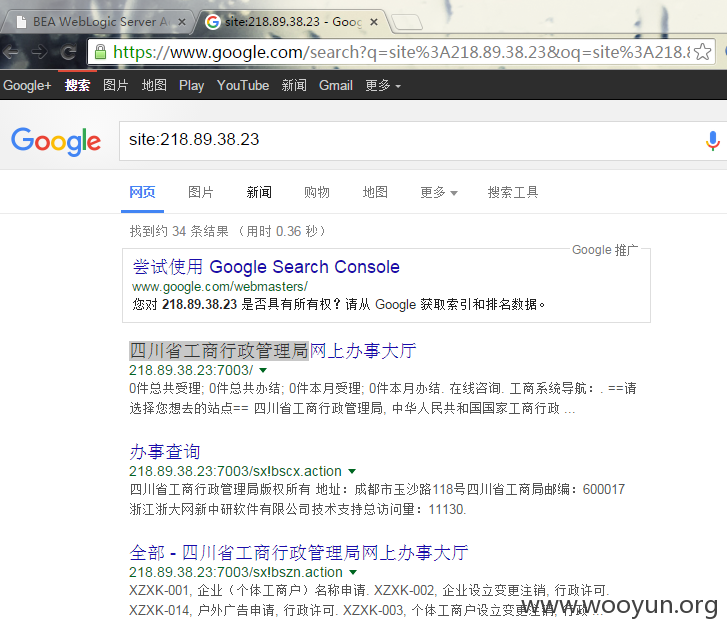Viewport: 727px width, 634px height.
Task: Expand 更多 dropdown under search box
Action: 439,192
